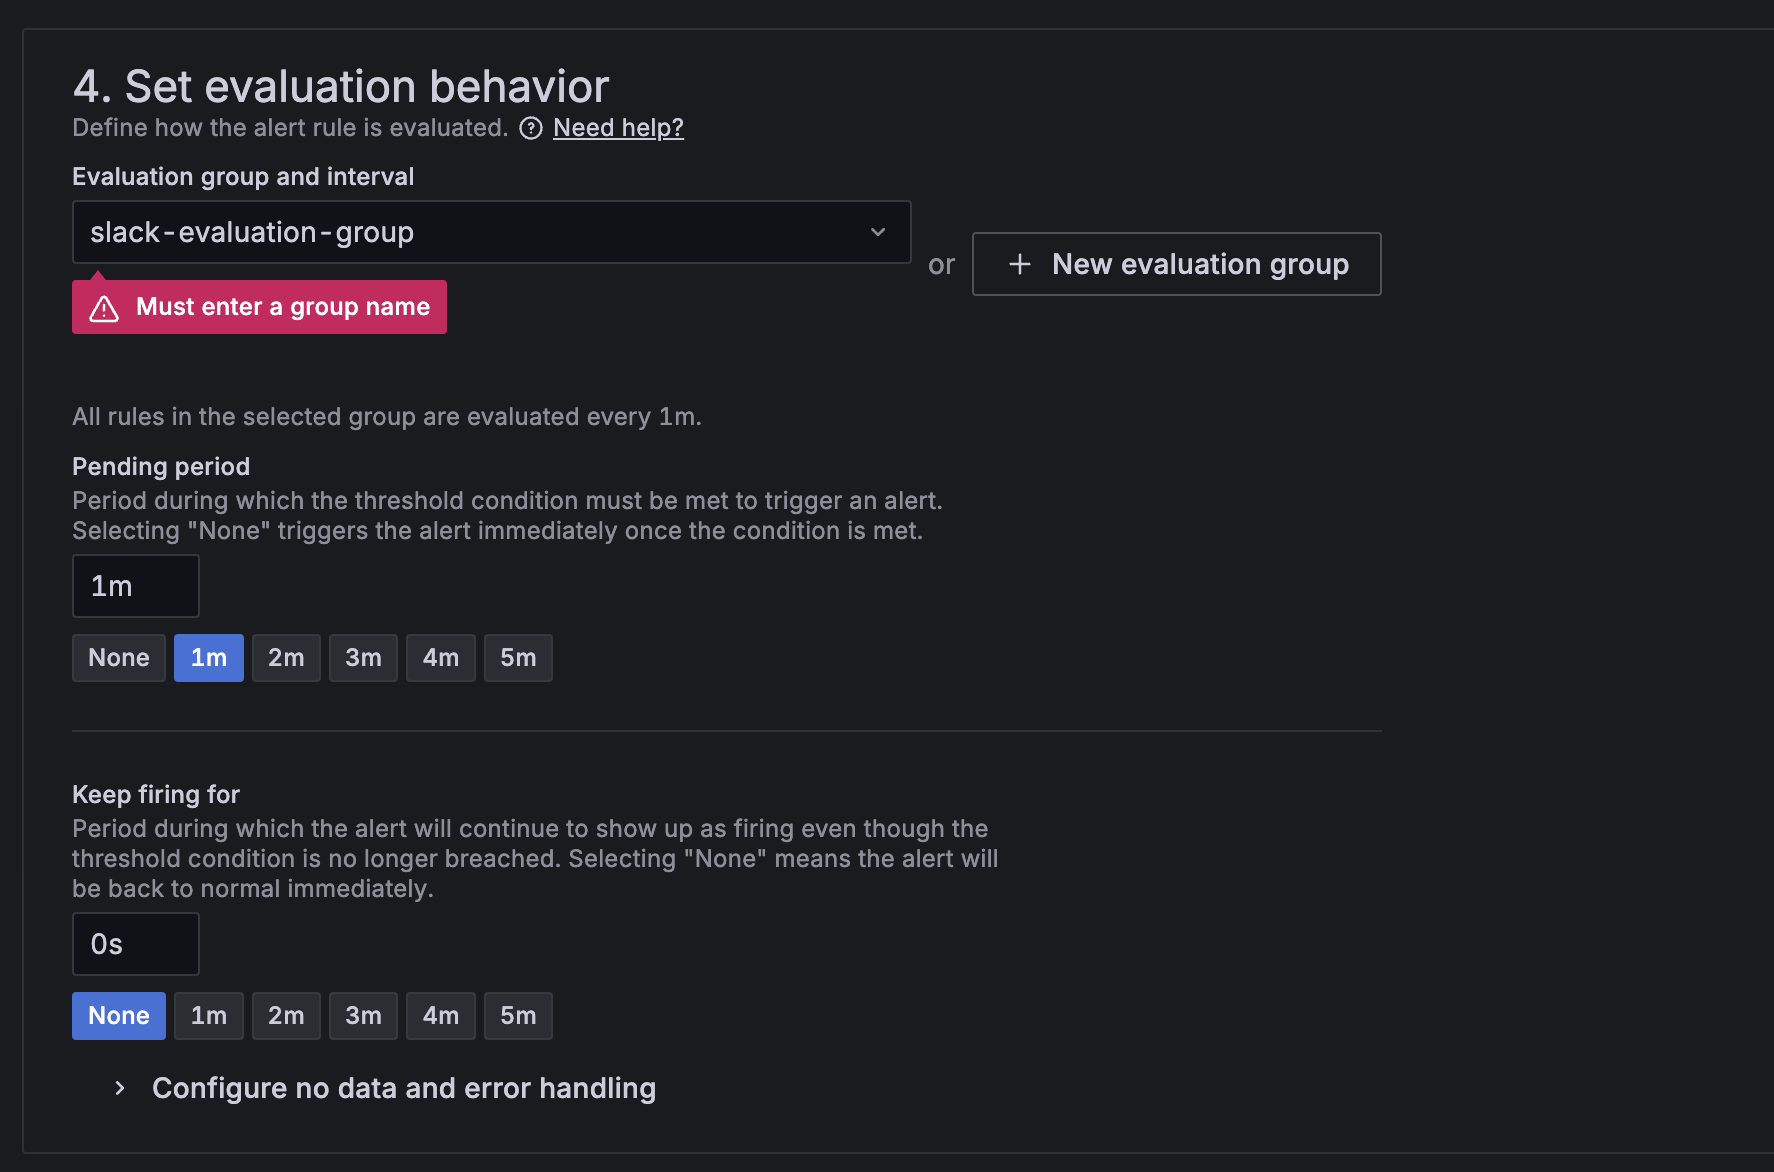Viewport: 1774px width, 1172px height.
Task: Click the plus icon for new evaluation group
Action: click(x=1019, y=264)
